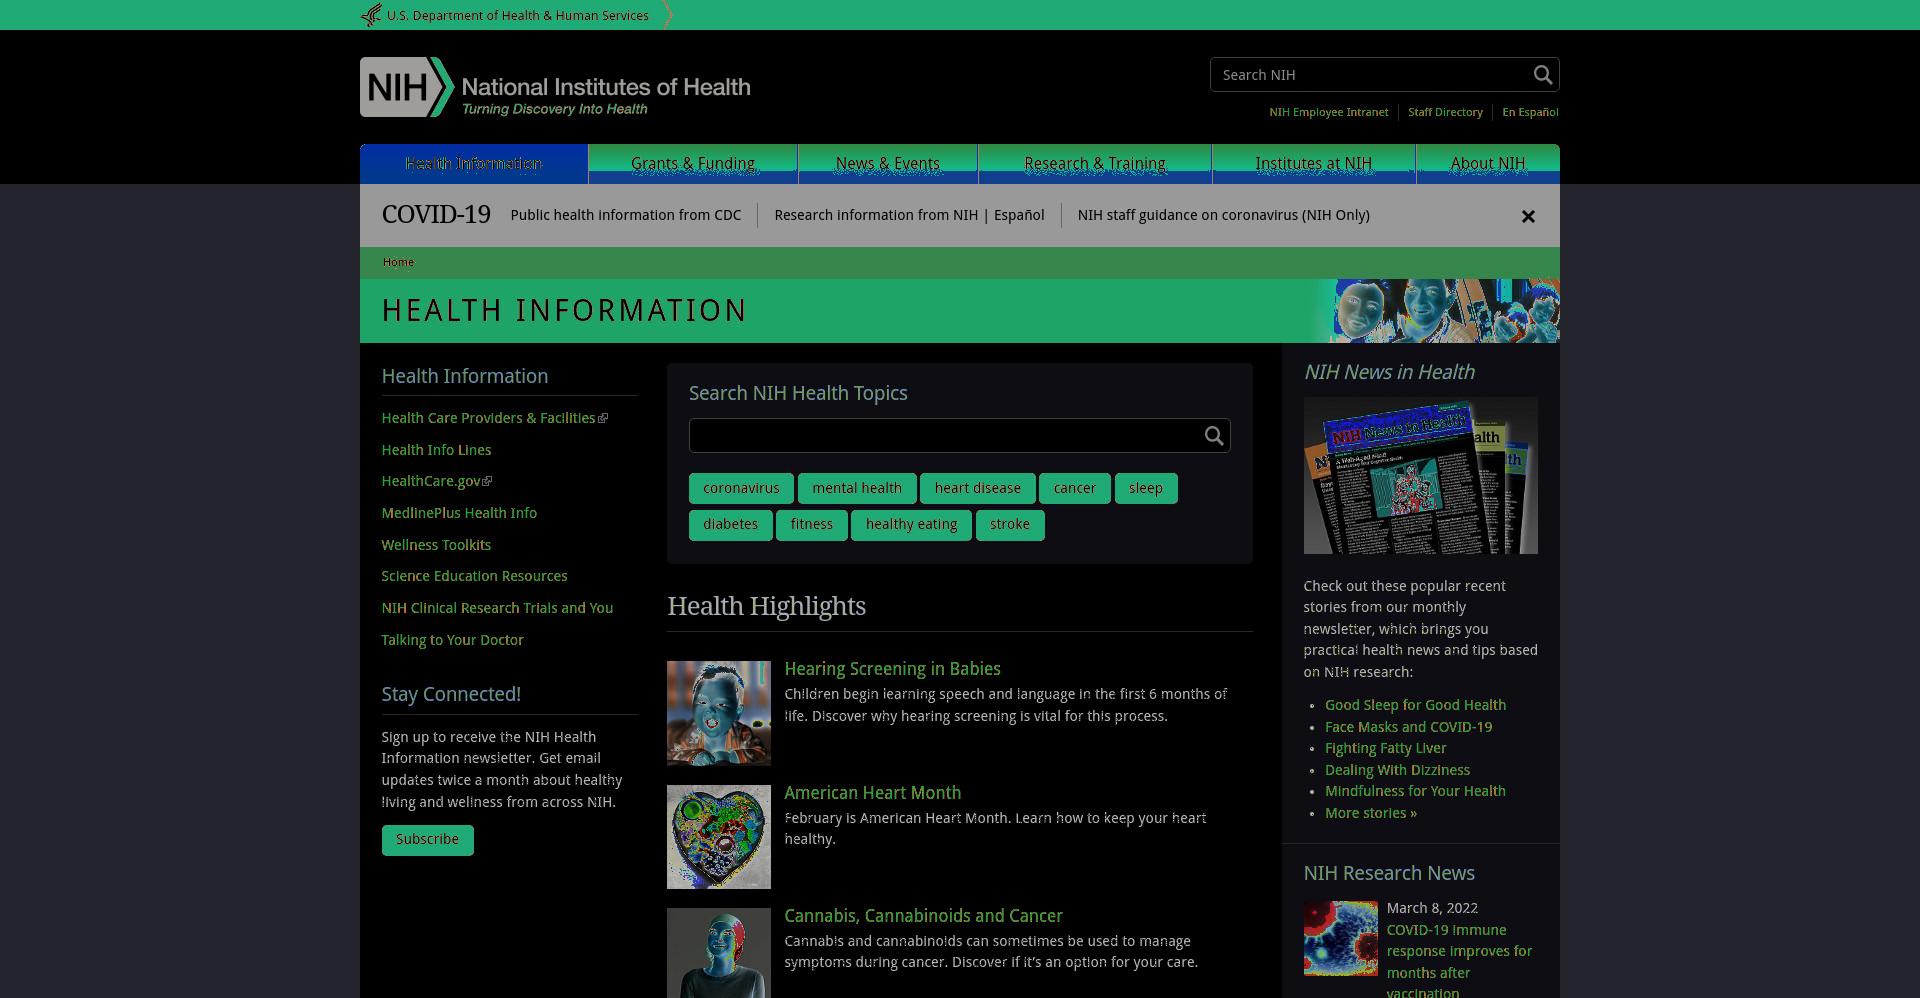Click the Health Topics search magnifier icon
Viewport: 1920px width, 998px height.
click(1214, 436)
